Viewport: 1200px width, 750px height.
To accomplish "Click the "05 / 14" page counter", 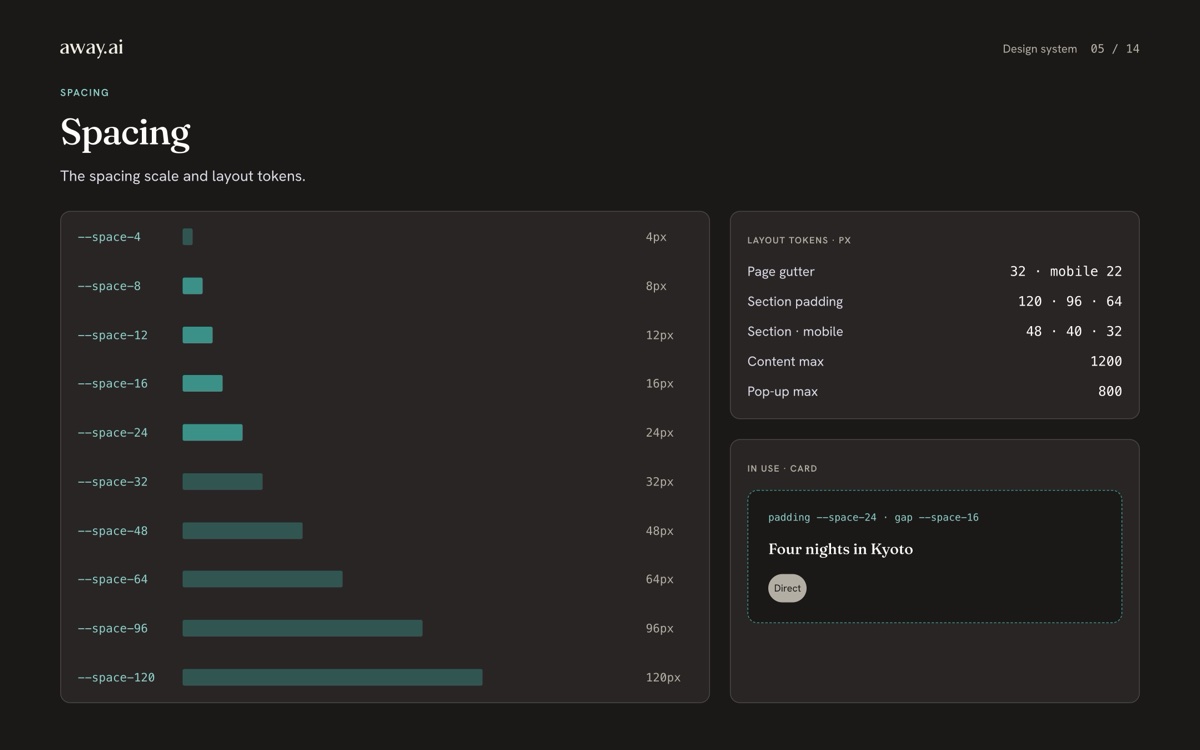I will pos(1115,49).
